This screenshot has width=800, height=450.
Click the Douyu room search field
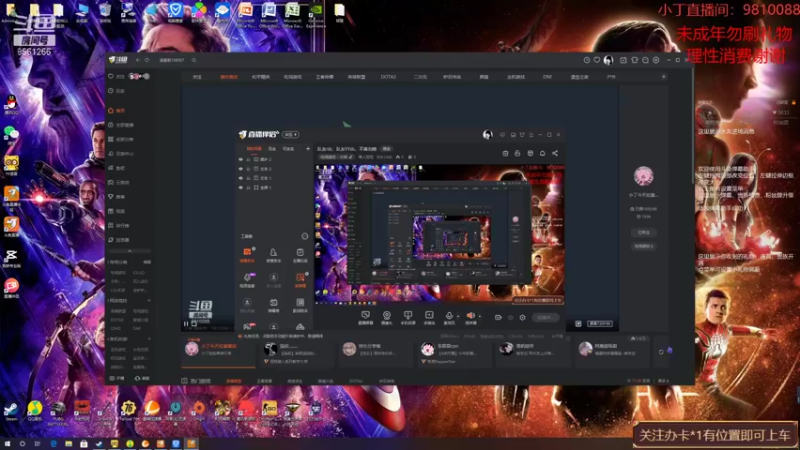tap(172, 60)
